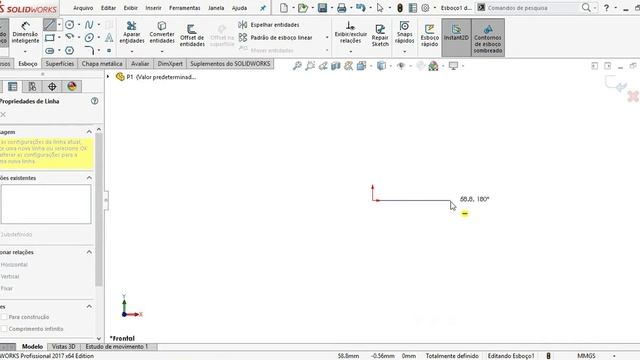Open the DimXpertManager crosshair tab icon

point(52,87)
